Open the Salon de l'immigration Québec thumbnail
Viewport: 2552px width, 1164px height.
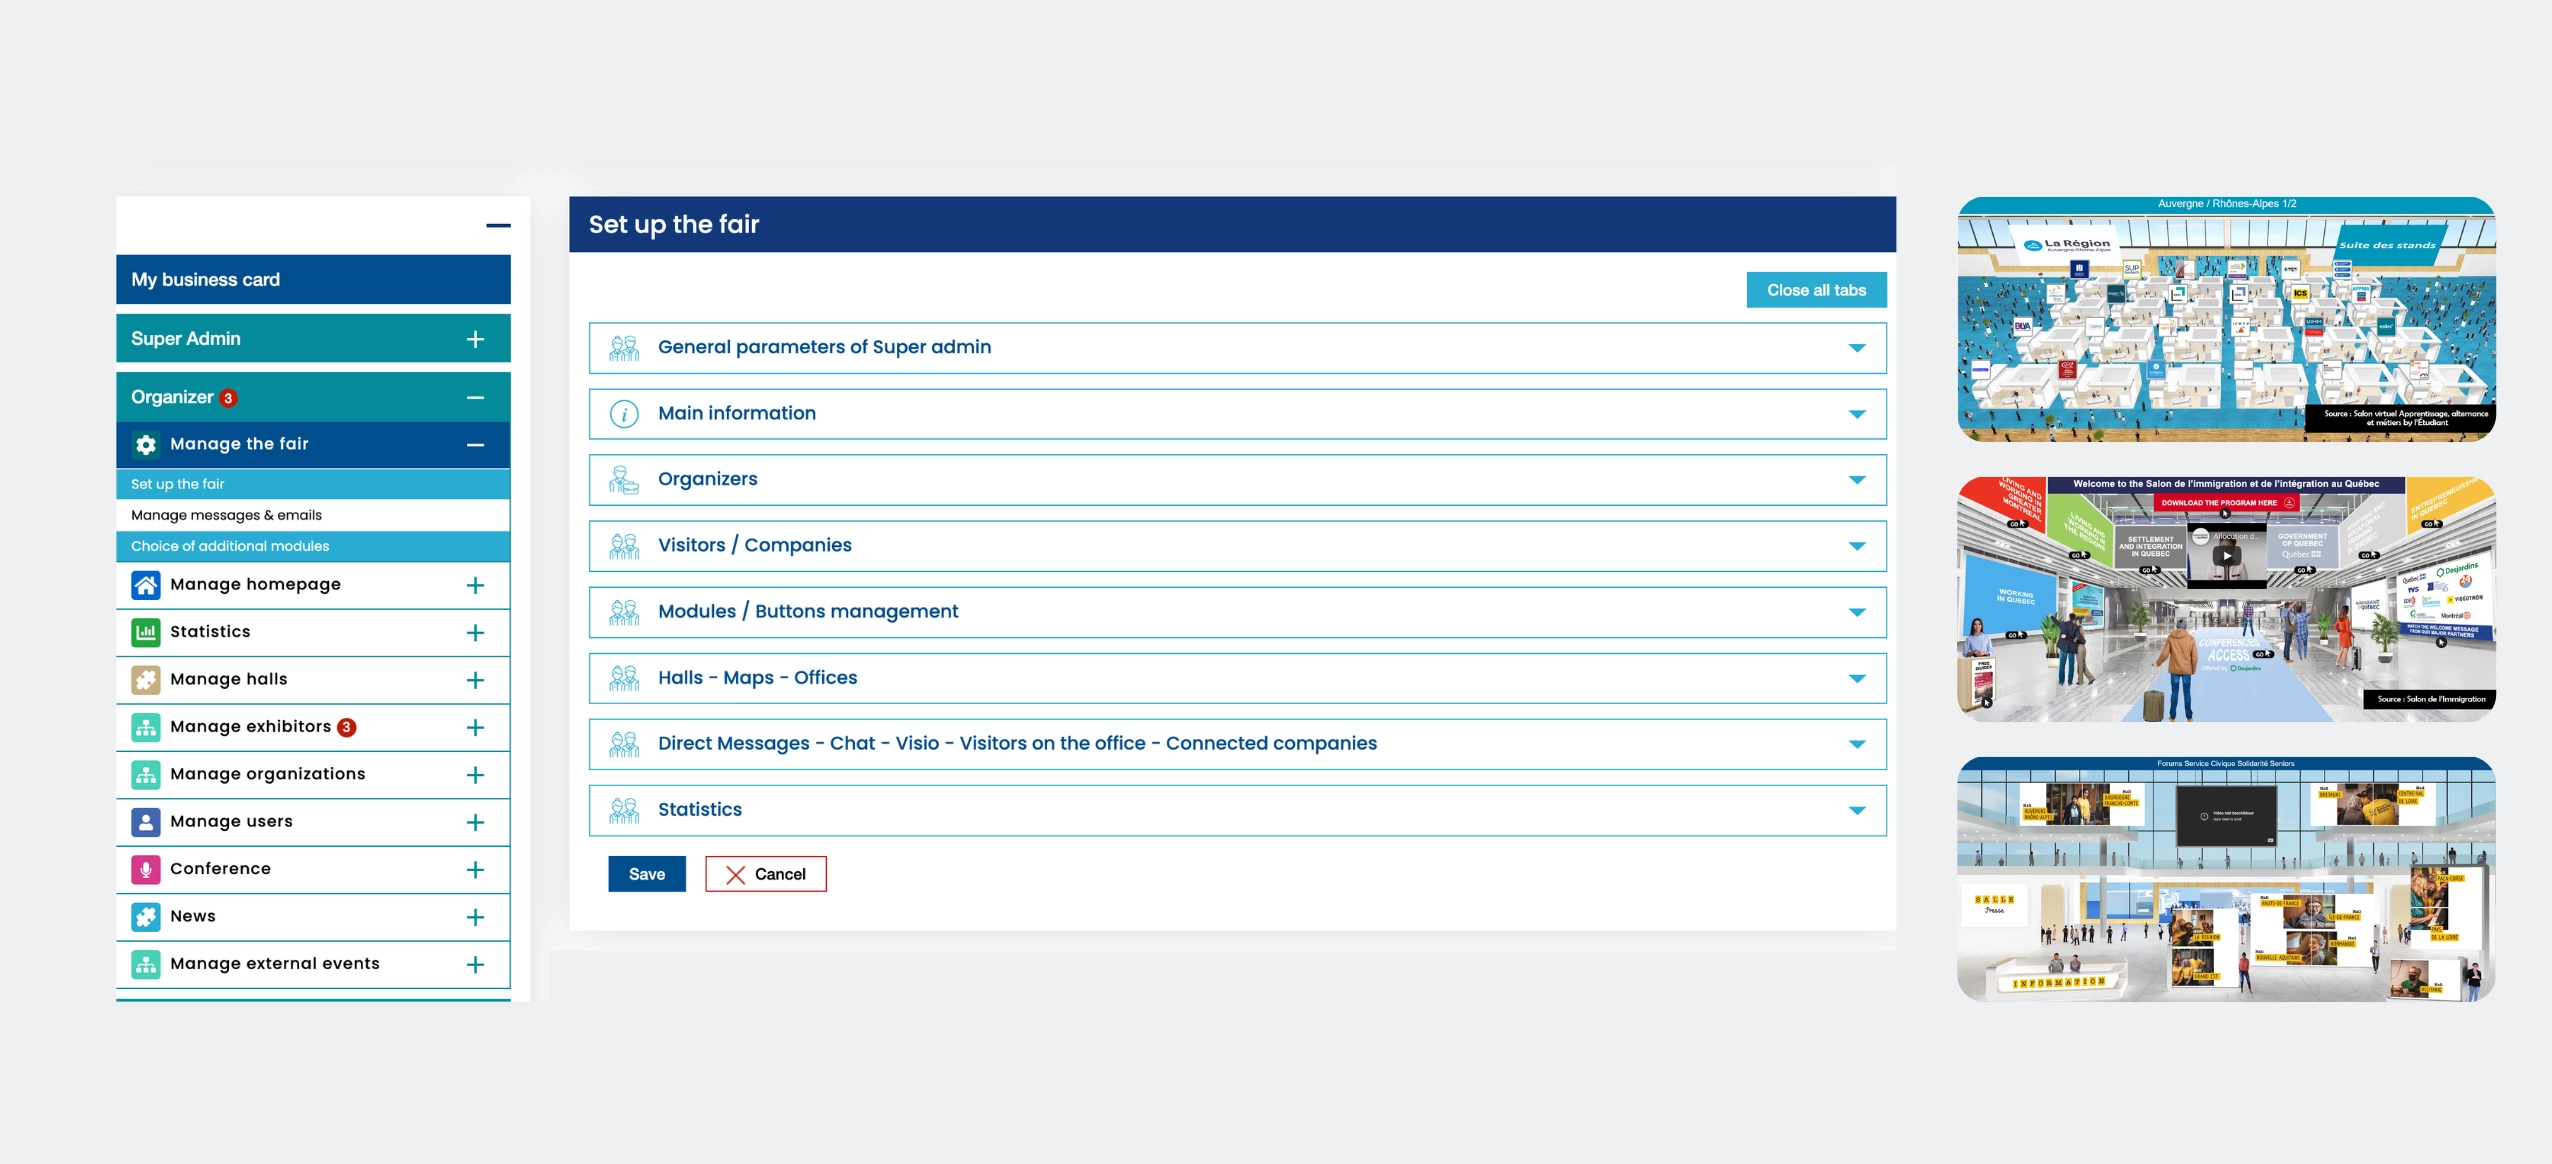click(2225, 599)
